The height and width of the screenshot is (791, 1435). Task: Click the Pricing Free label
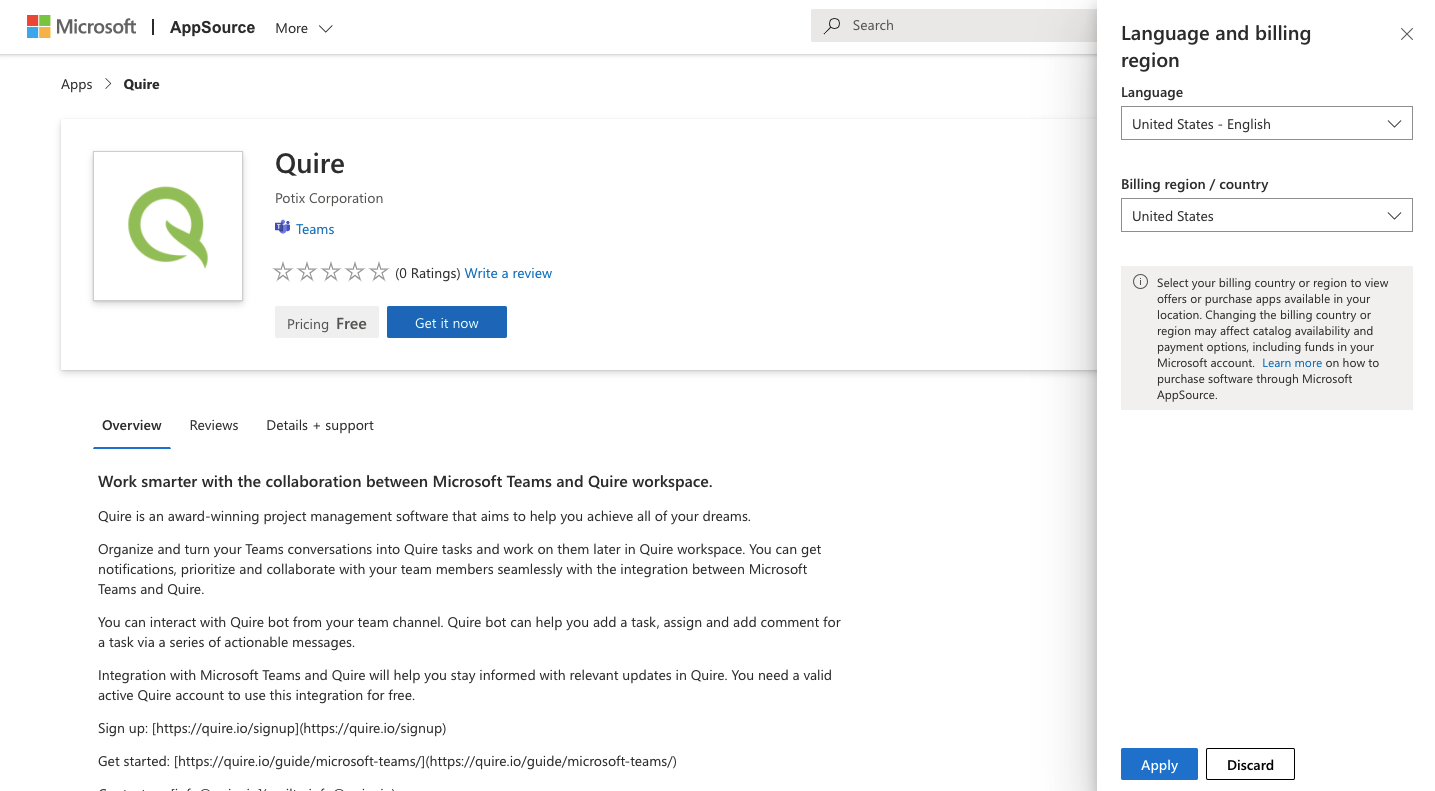tap(327, 323)
